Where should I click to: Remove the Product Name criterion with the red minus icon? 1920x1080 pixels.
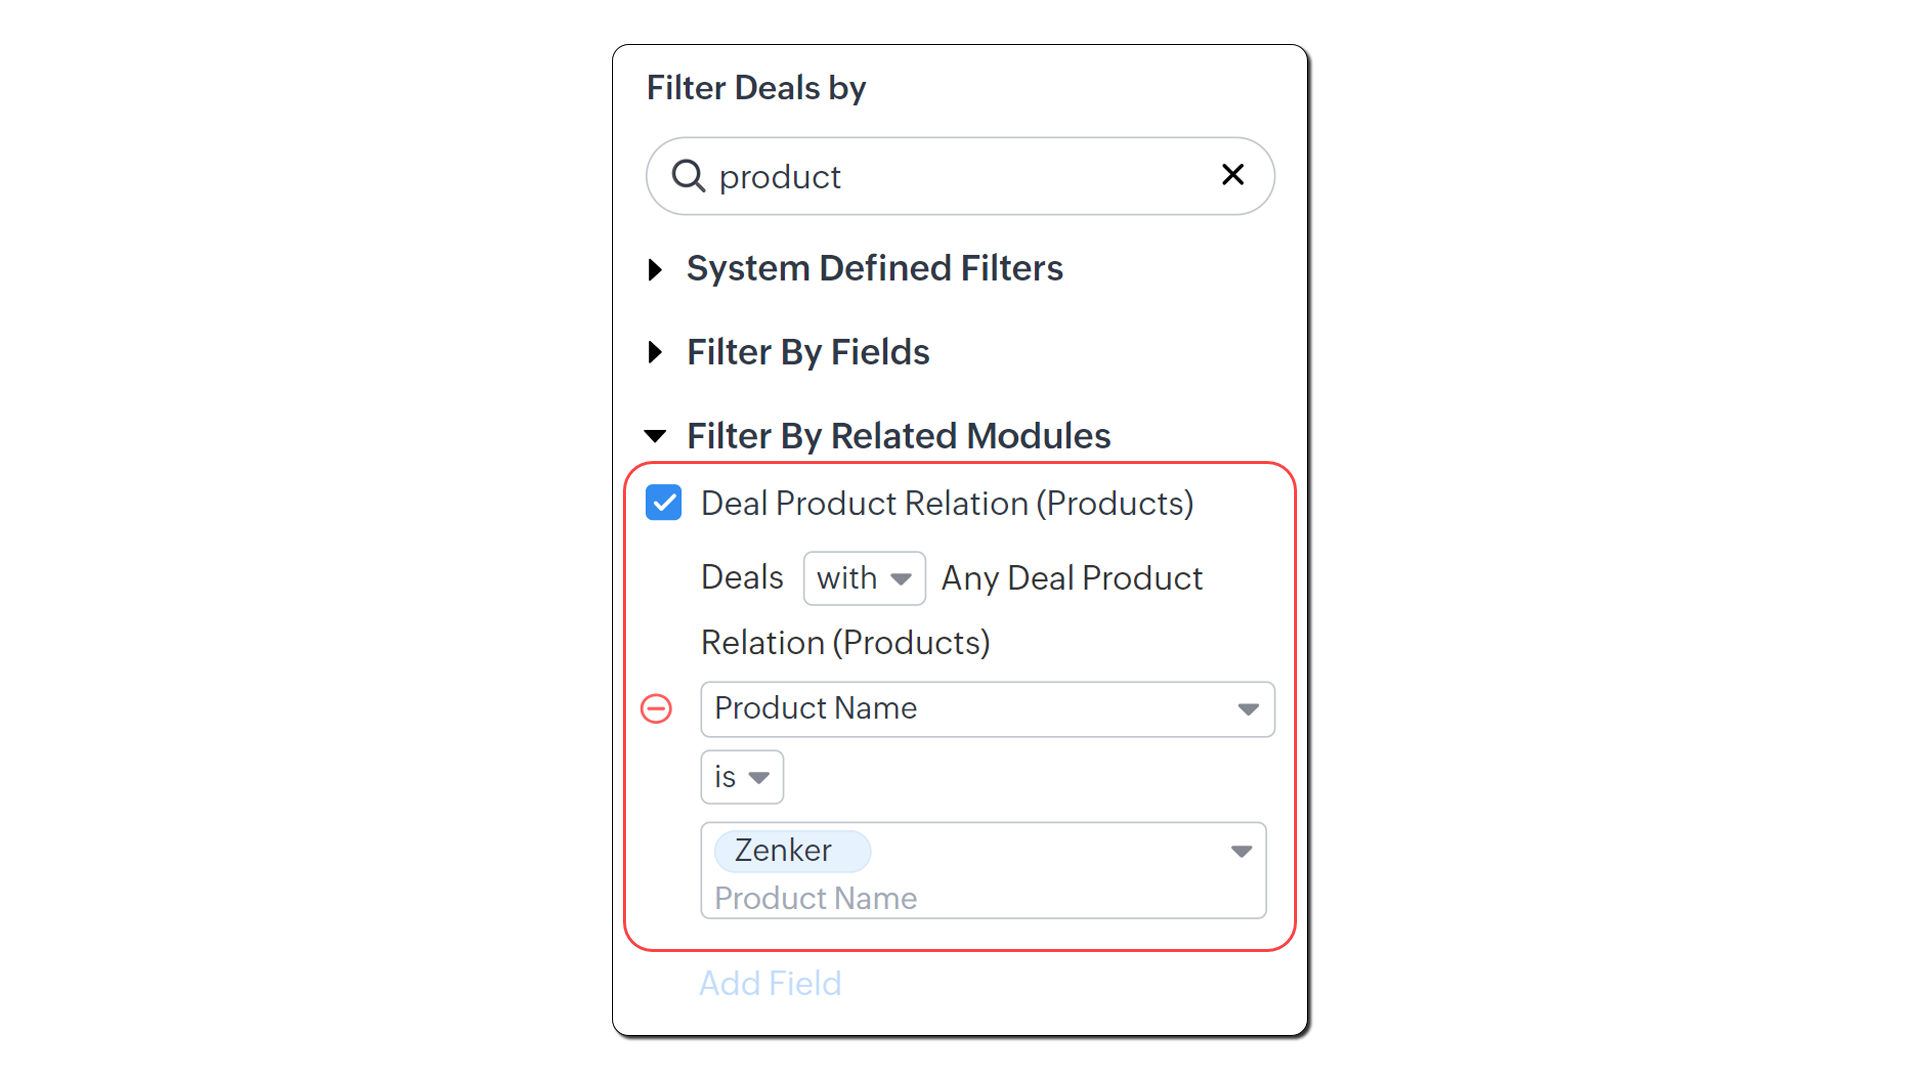click(656, 709)
